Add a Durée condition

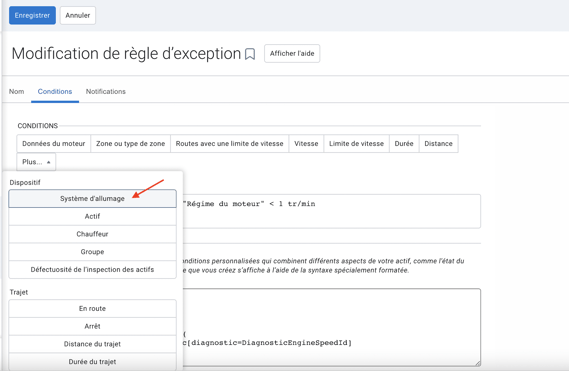404,143
